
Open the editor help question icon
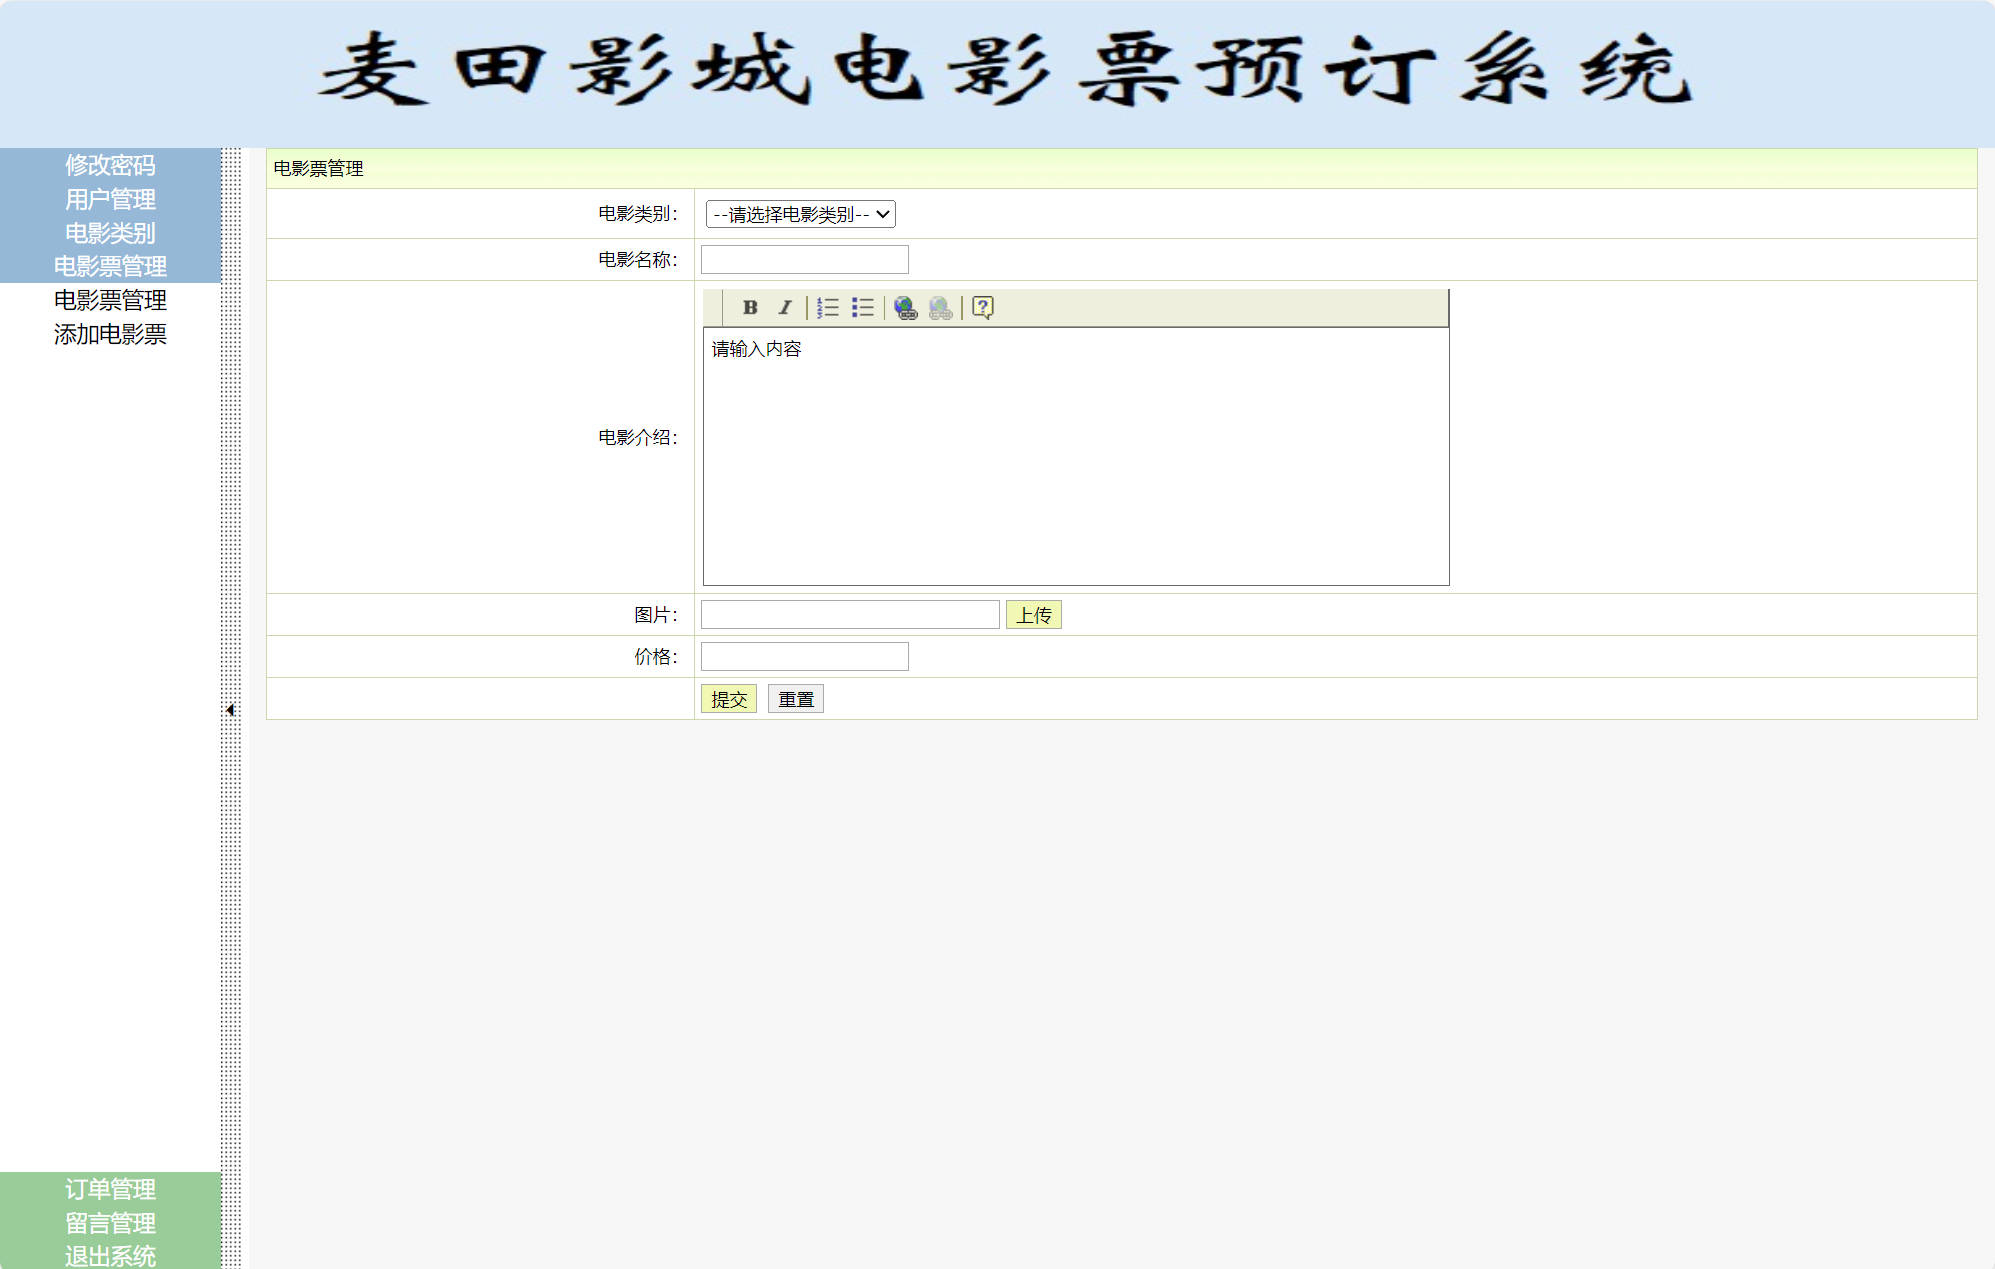[x=983, y=308]
